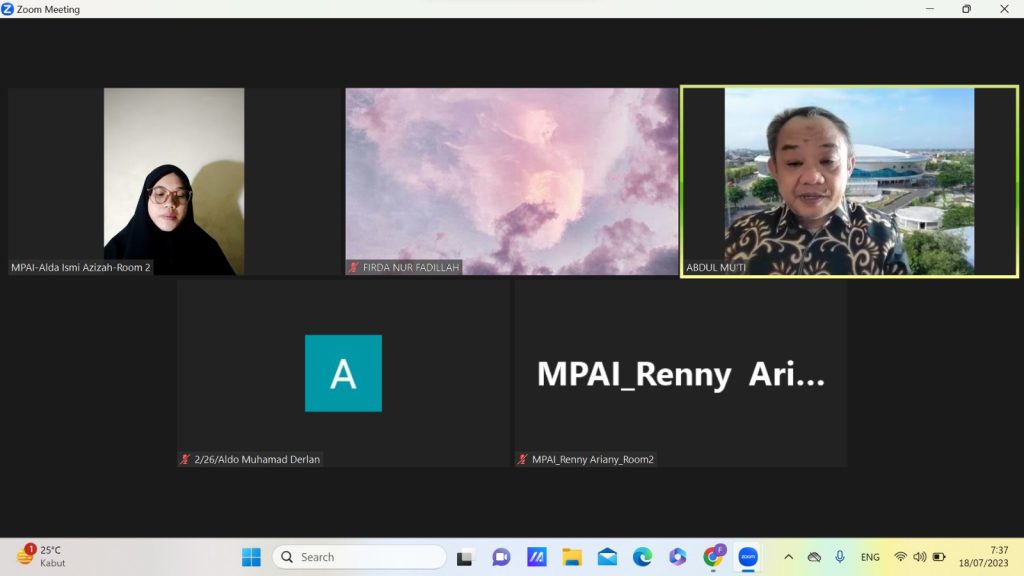This screenshot has width=1024, height=576.
Task: Click muted mic icon on MPAI_Renny Ariany tile
Action: tap(522, 459)
